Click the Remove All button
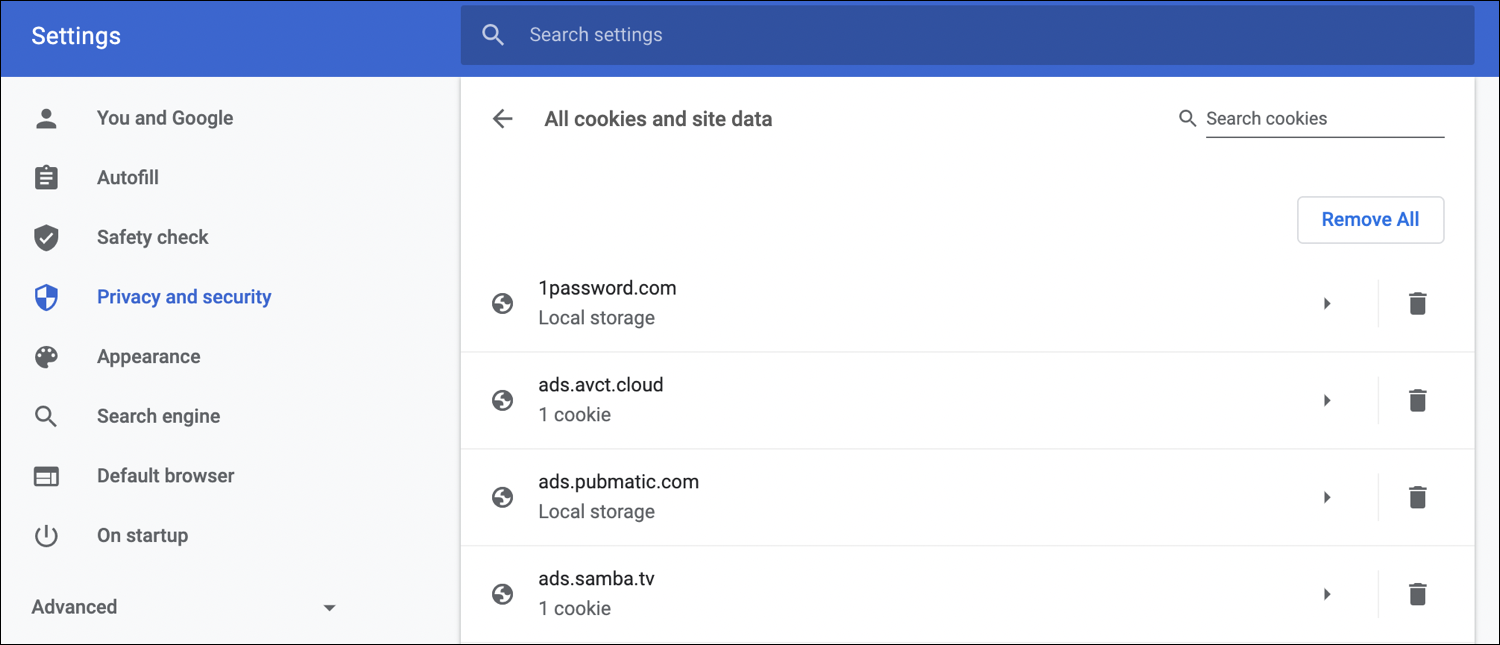The image size is (1500, 645). click(1370, 219)
